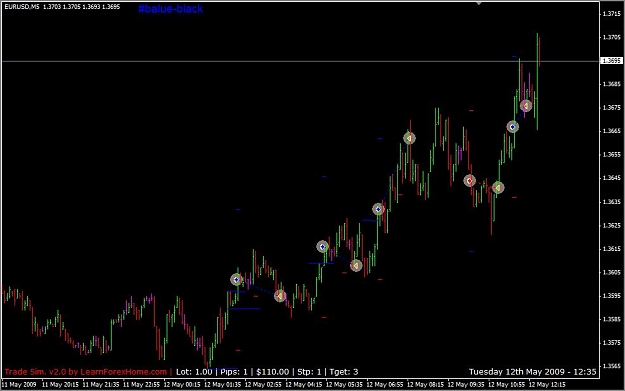
Task: Click the 12 May 01:35 time axis label
Action: click(222, 385)
